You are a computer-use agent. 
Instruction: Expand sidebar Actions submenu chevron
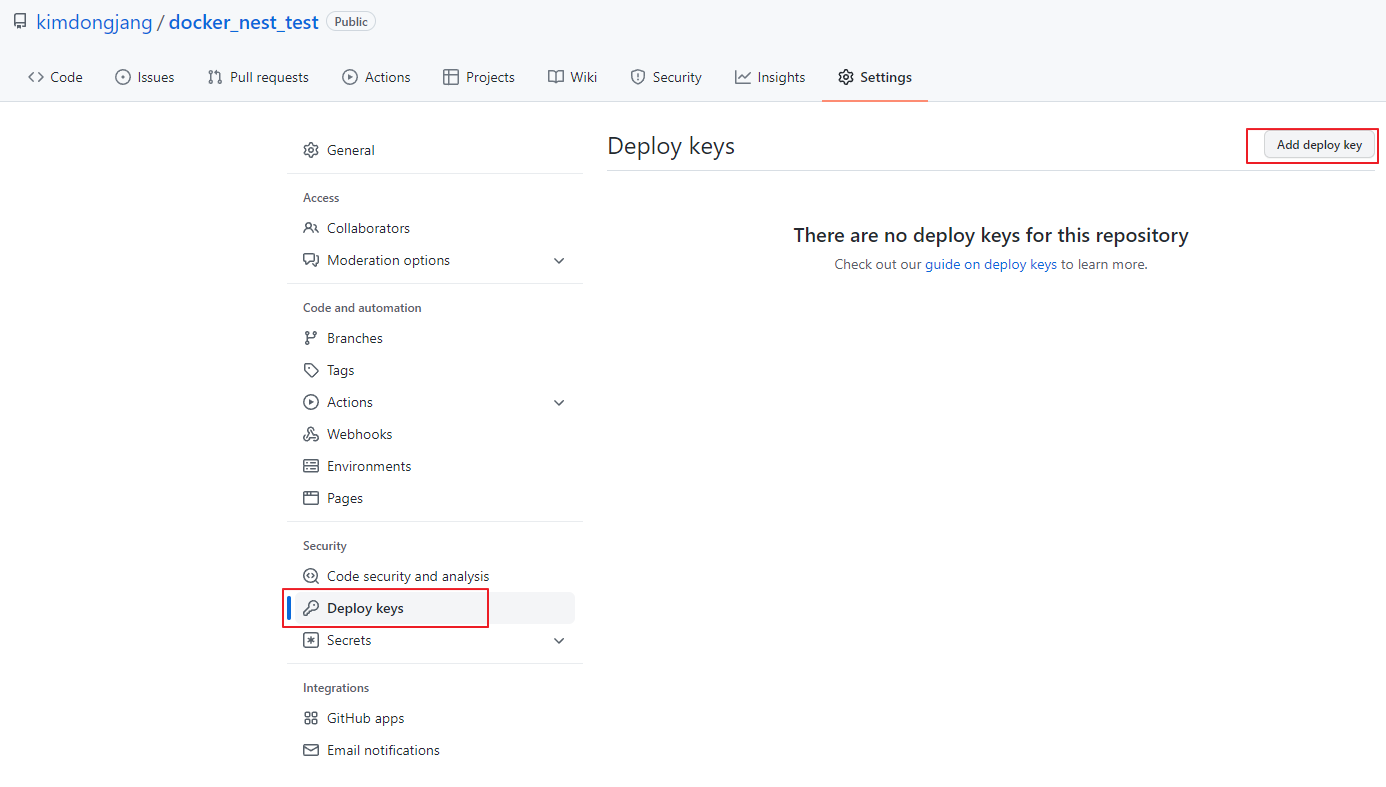559,402
